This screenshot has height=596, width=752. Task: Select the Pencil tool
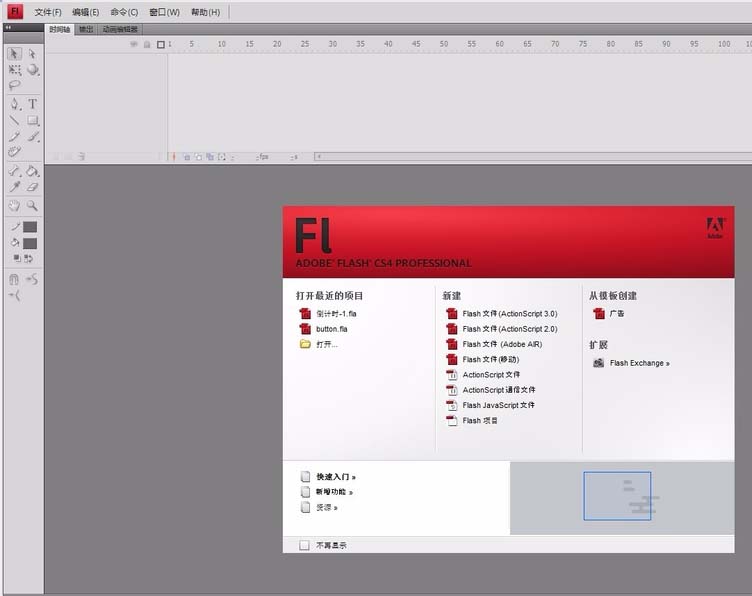click(14, 137)
